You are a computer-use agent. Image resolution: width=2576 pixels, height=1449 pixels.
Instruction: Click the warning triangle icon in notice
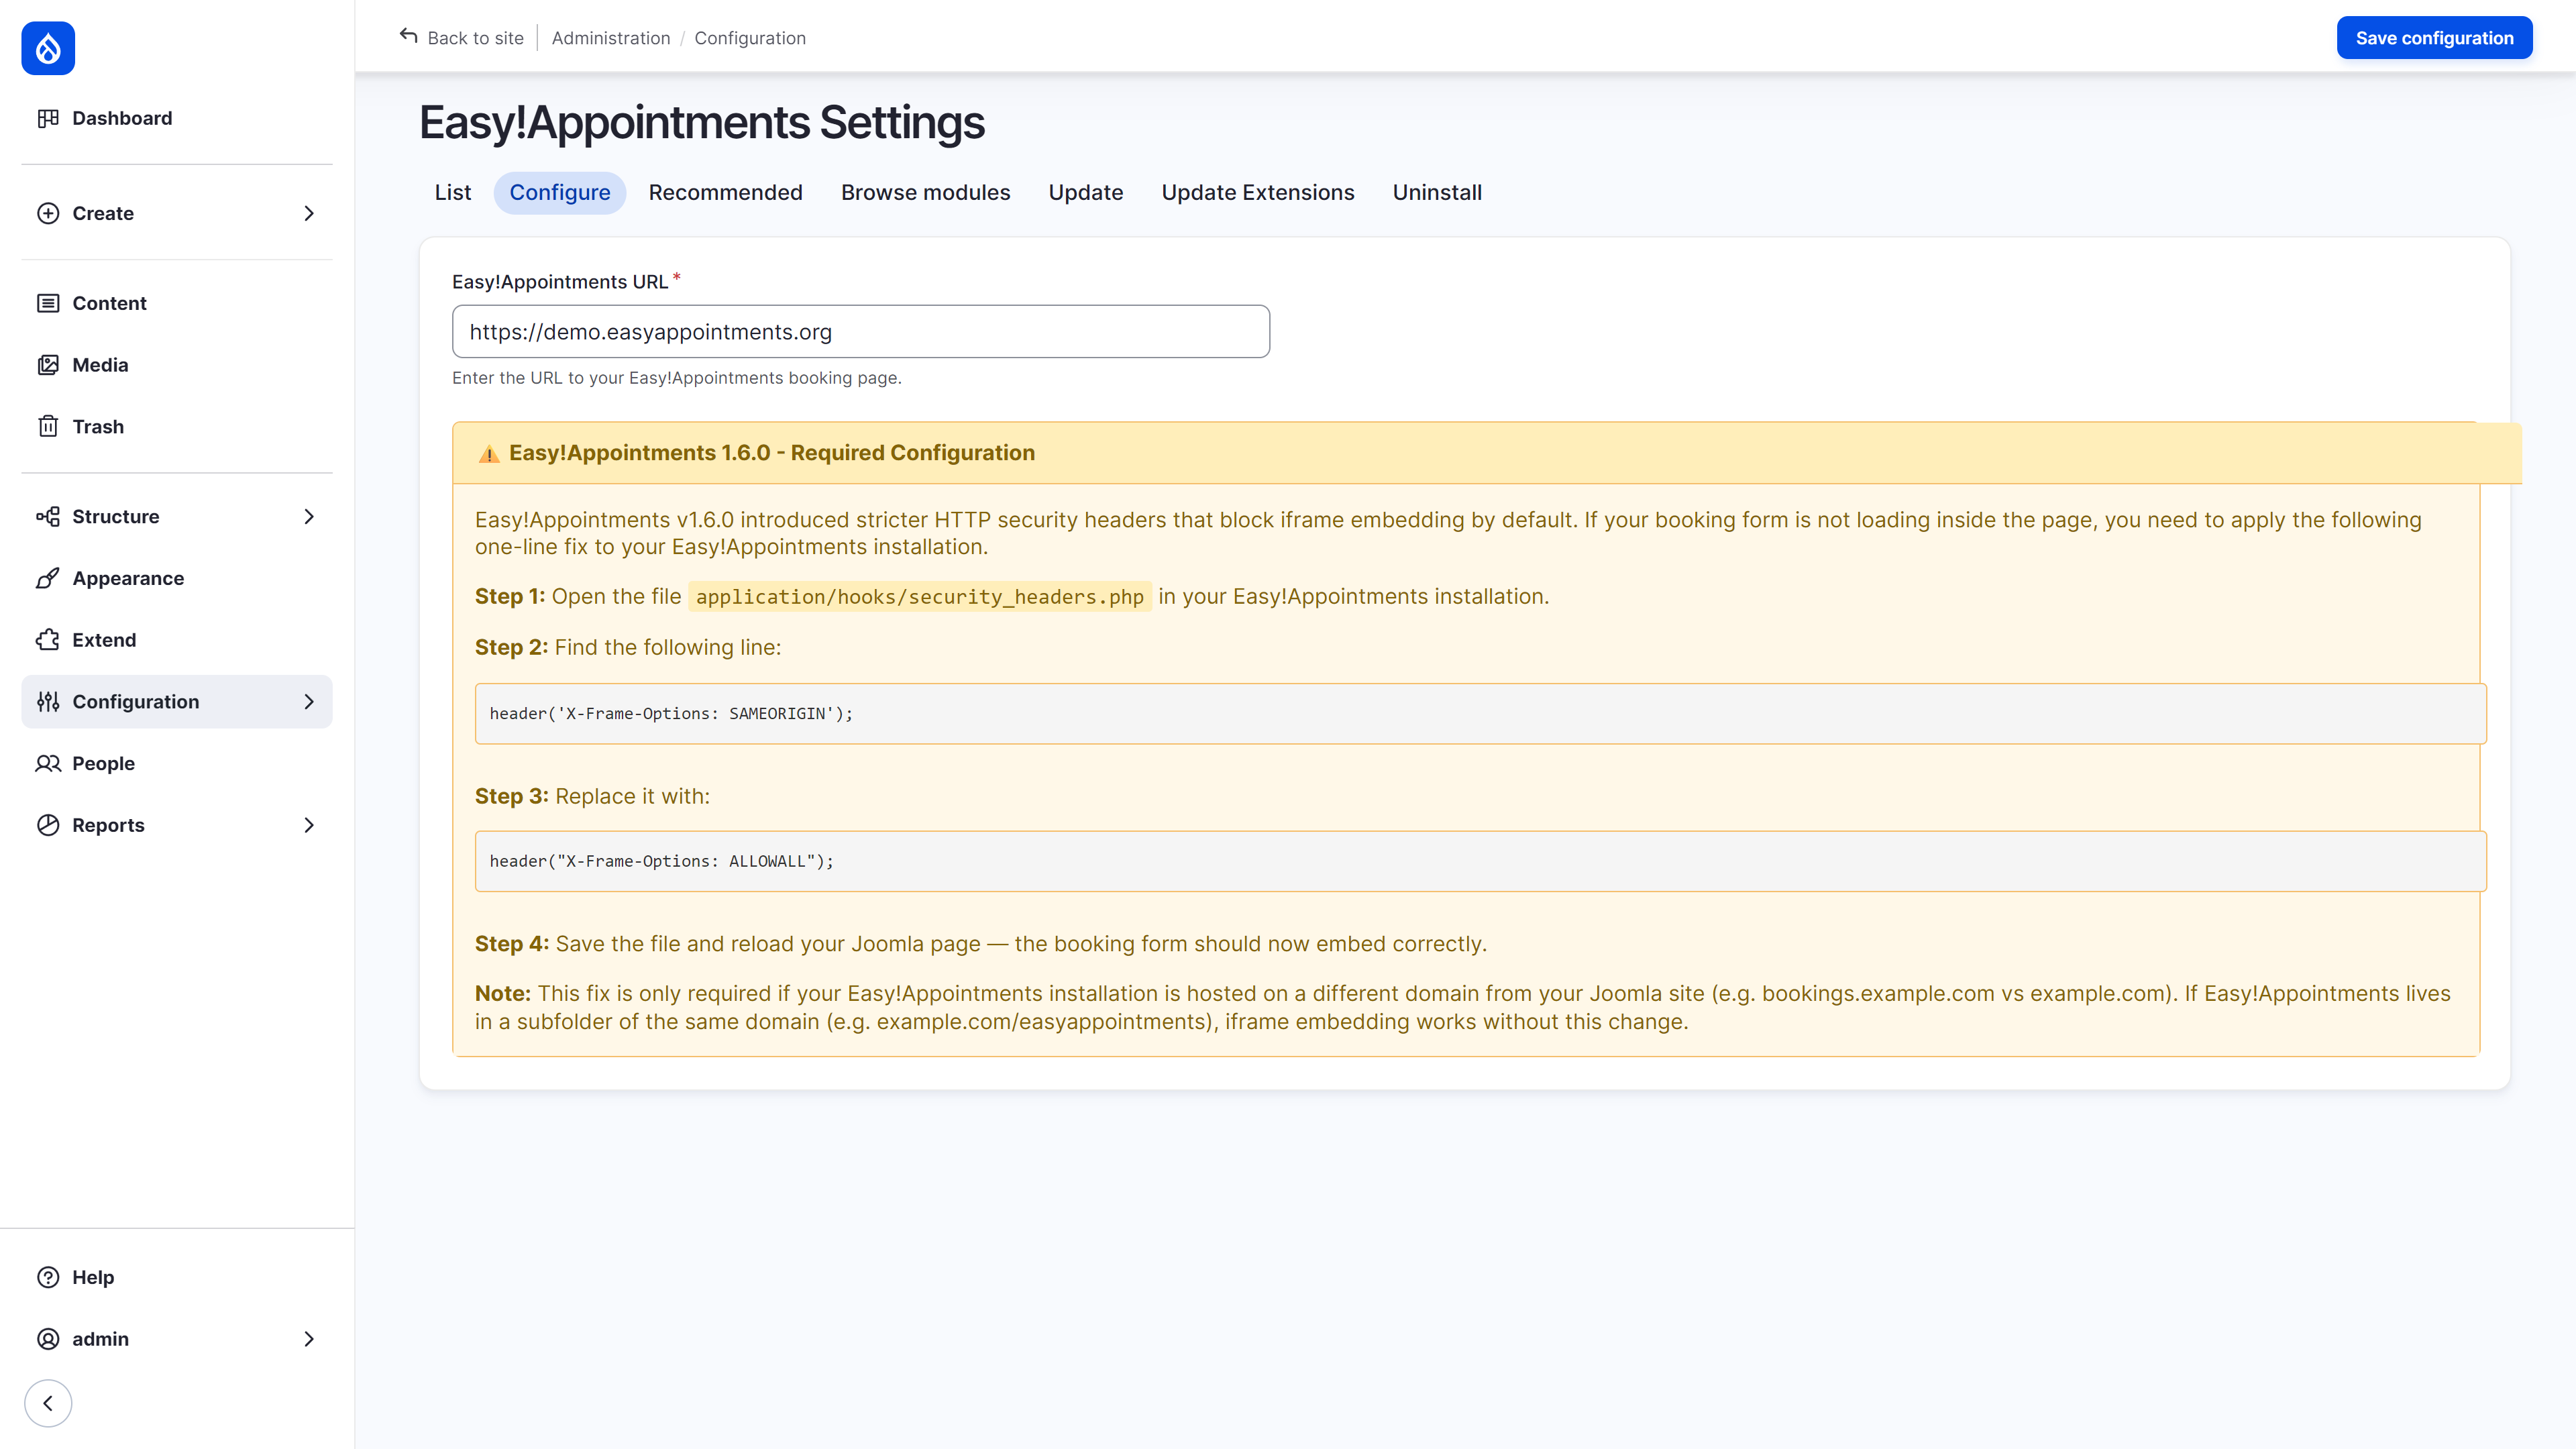pyautogui.click(x=489, y=454)
